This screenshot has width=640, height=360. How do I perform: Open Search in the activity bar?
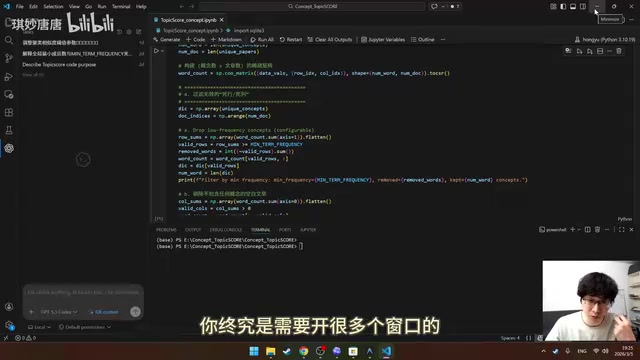coord(9,40)
